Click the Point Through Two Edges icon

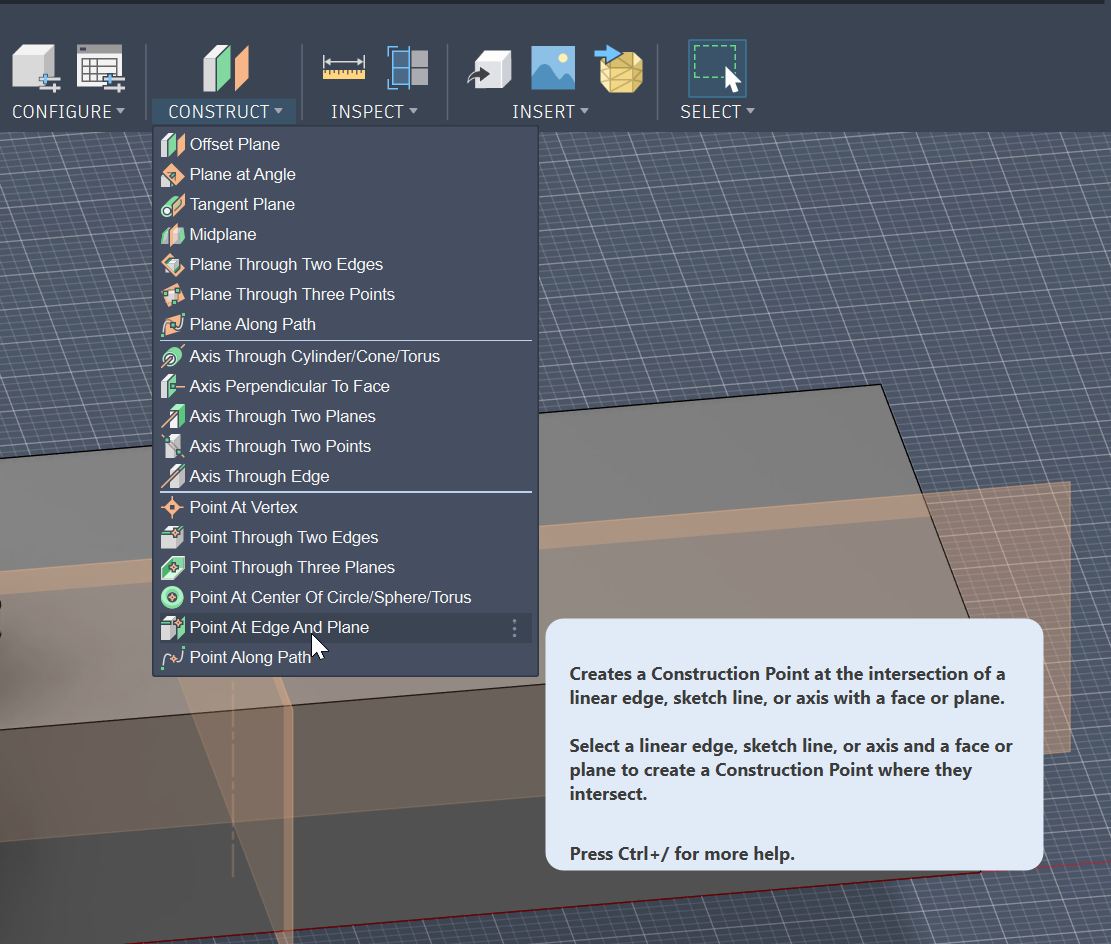pyautogui.click(x=172, y=537)
